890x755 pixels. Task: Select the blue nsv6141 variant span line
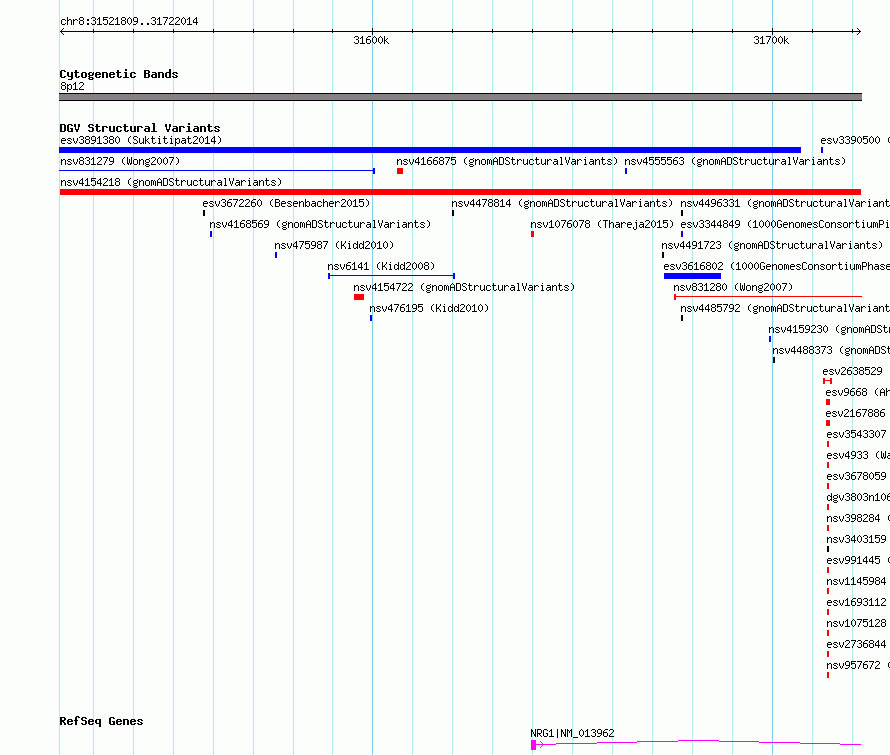(x=392, y=276)
